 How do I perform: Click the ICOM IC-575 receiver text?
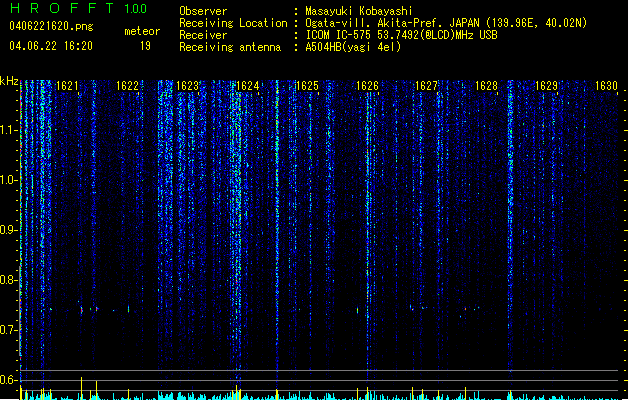[401, 35]
